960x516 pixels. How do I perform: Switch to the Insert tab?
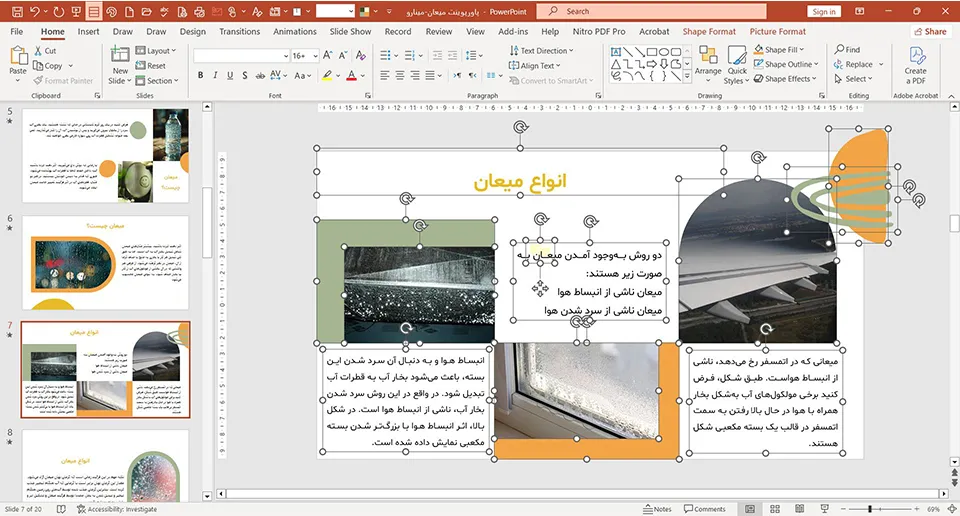tap(88, 31)
